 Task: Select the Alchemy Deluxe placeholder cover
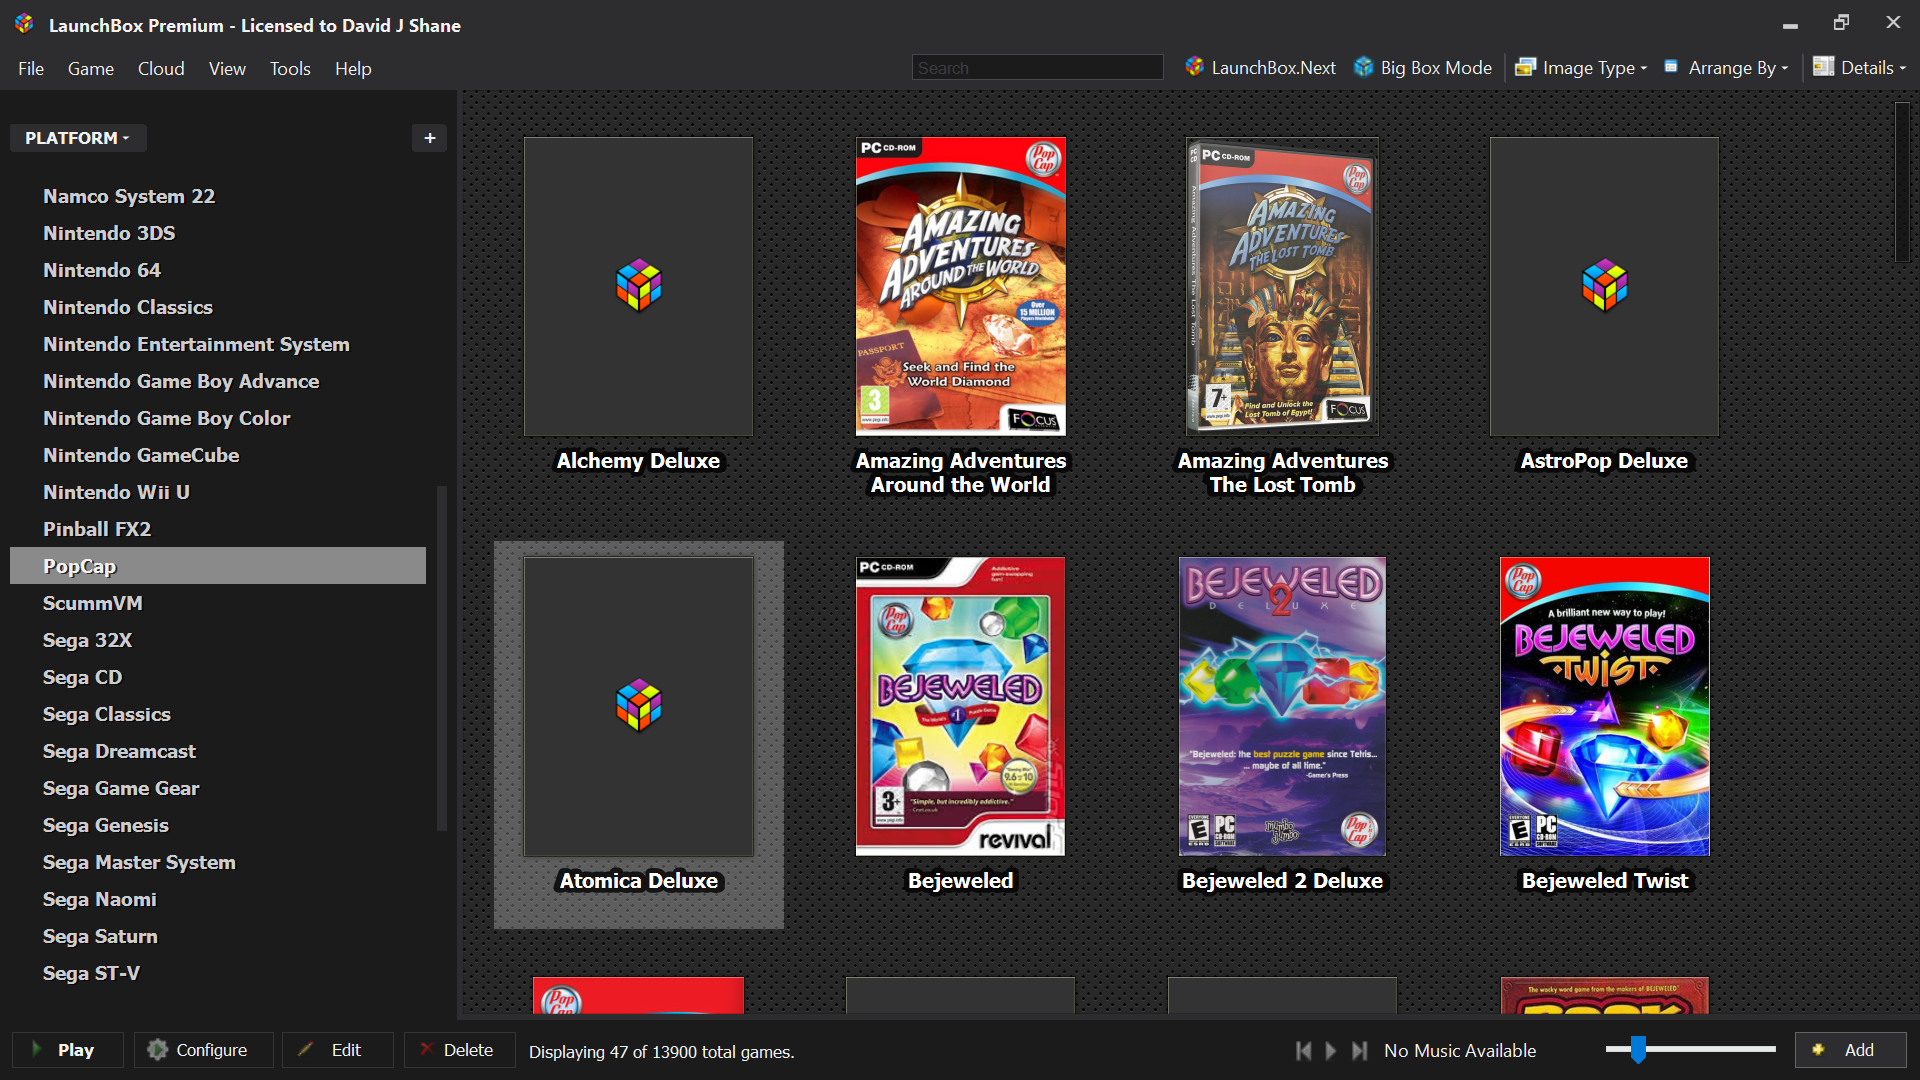[x=638, y=287]
